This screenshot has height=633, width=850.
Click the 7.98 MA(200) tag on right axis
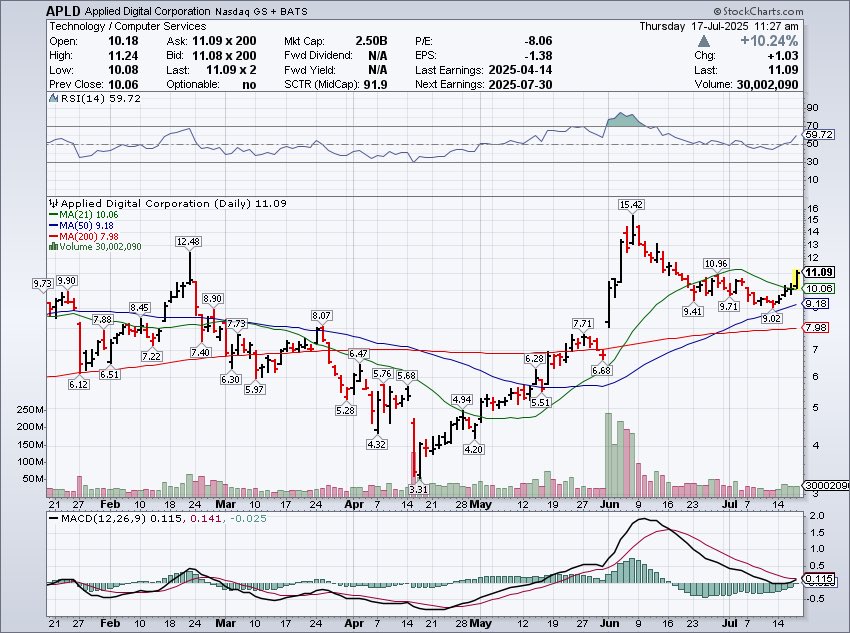[816, 327]
